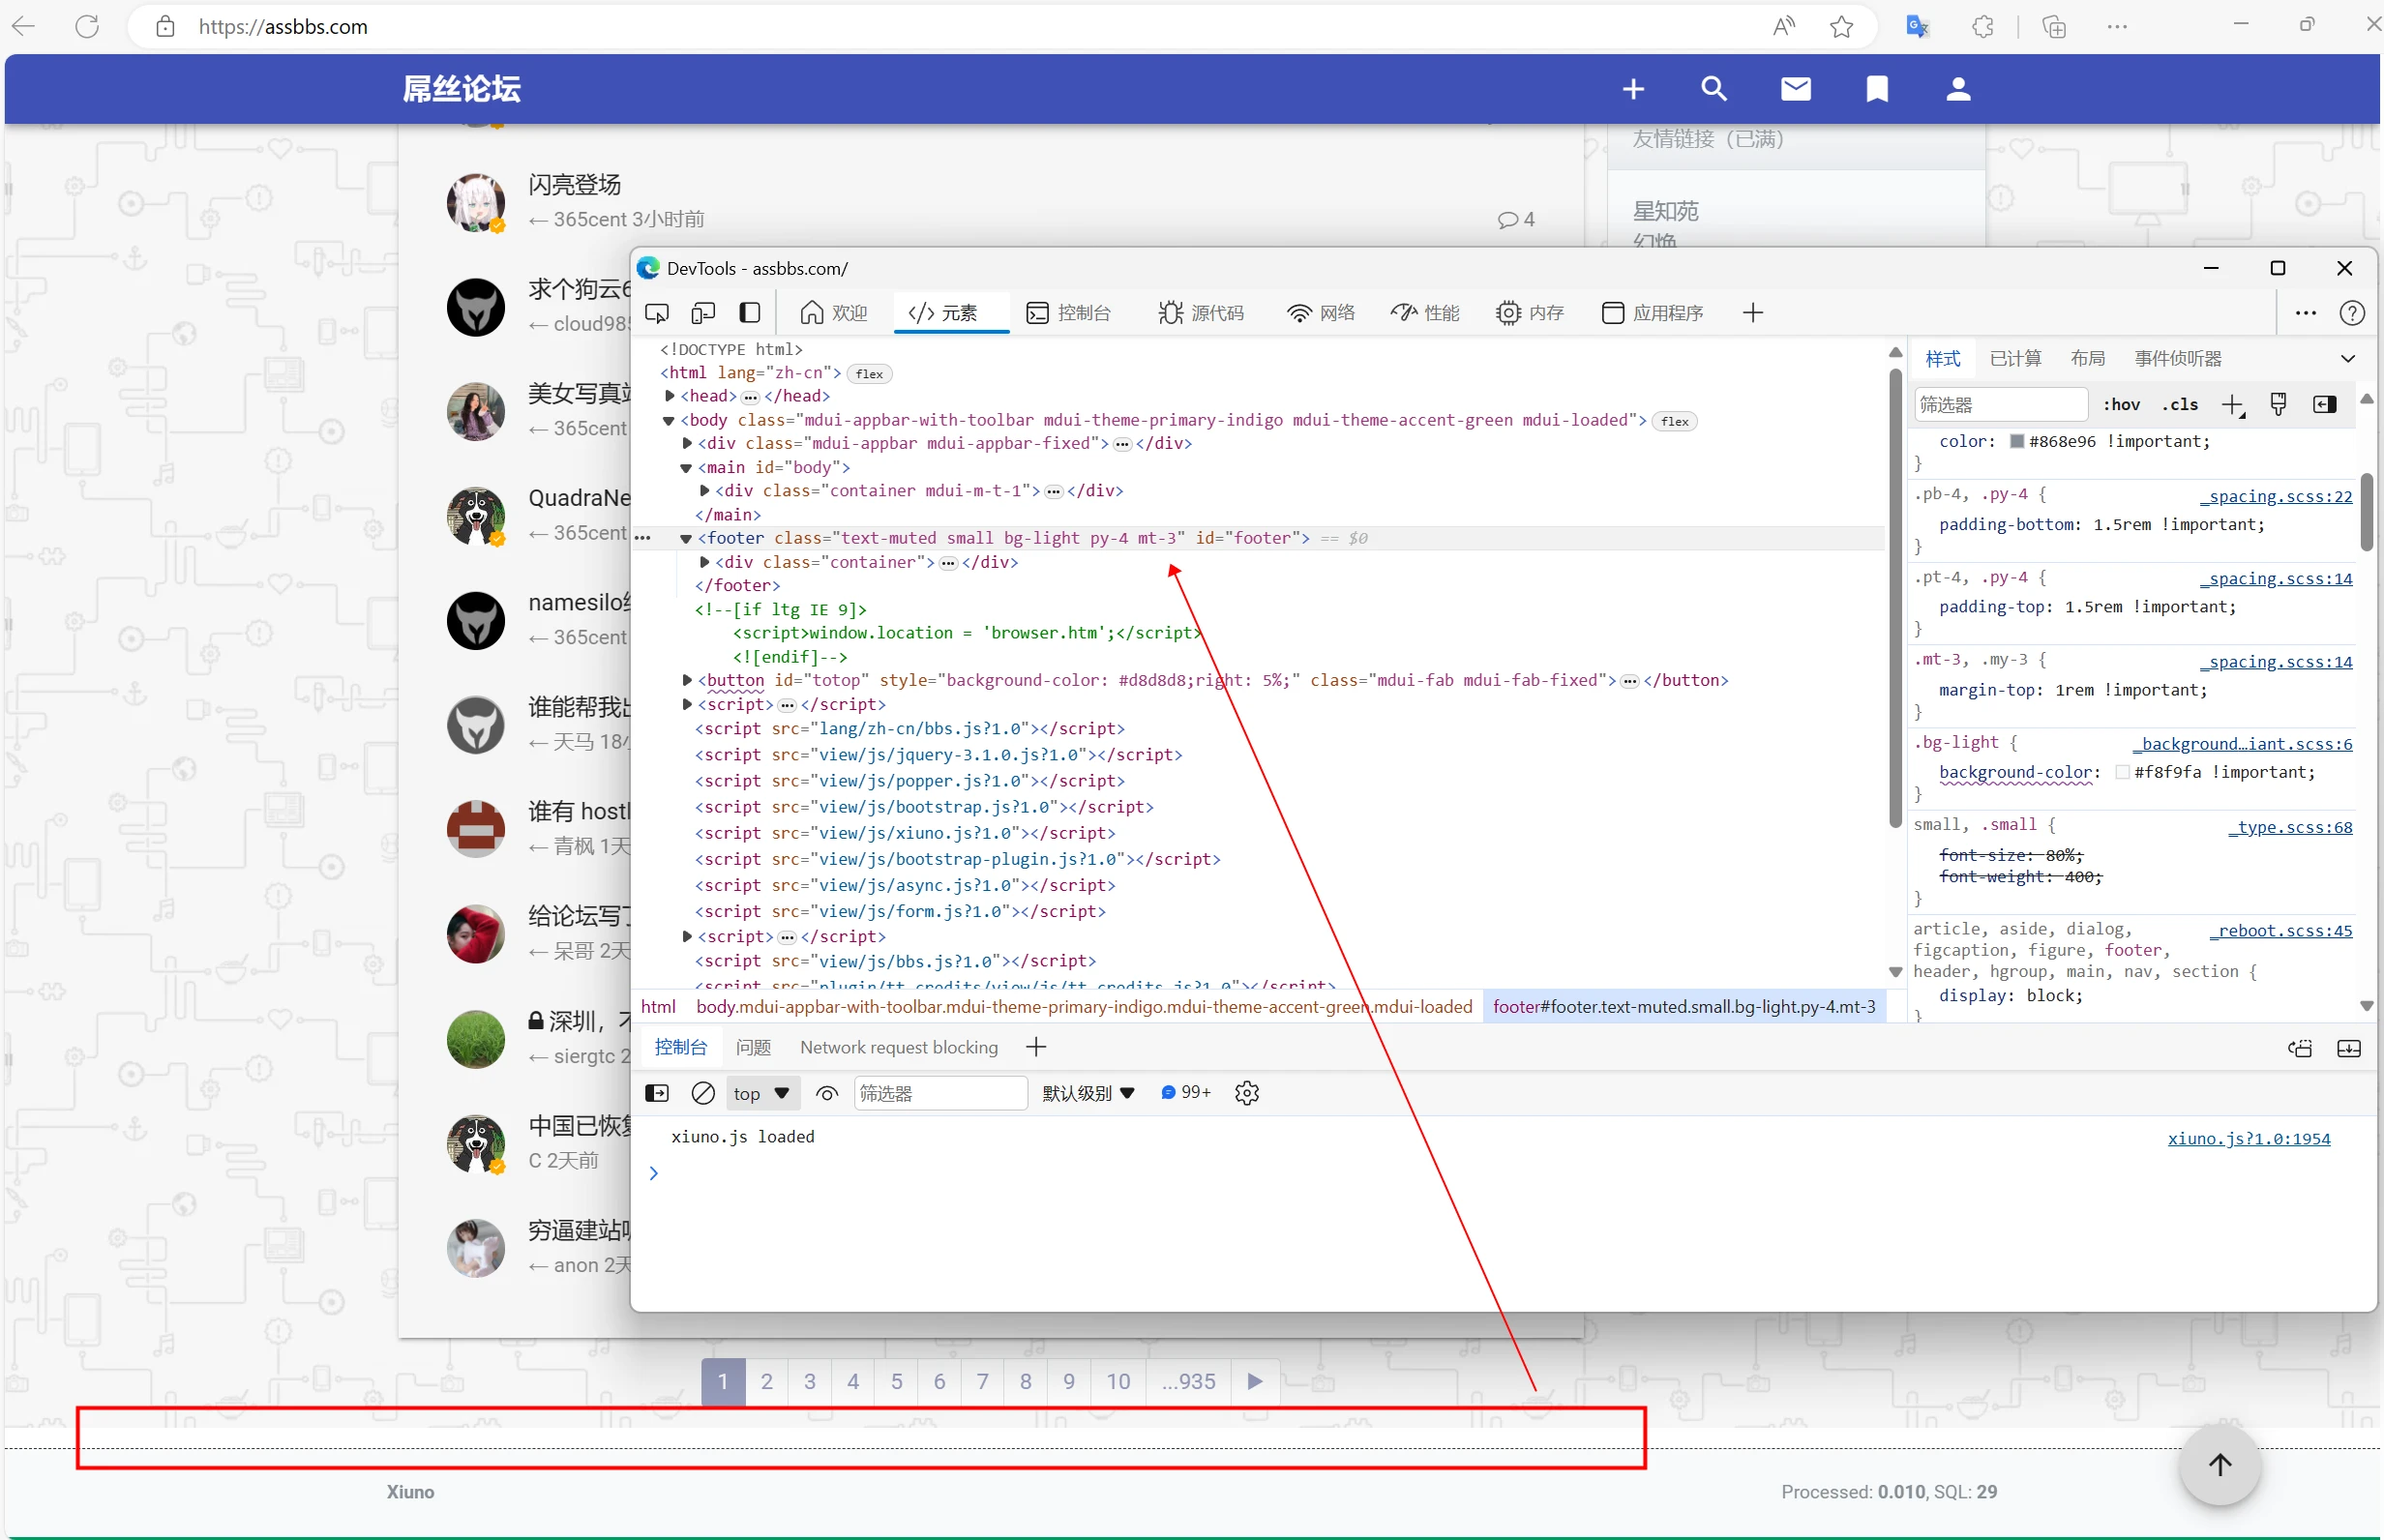Click the Performance panel icon in DevTools

point(1423,312)
